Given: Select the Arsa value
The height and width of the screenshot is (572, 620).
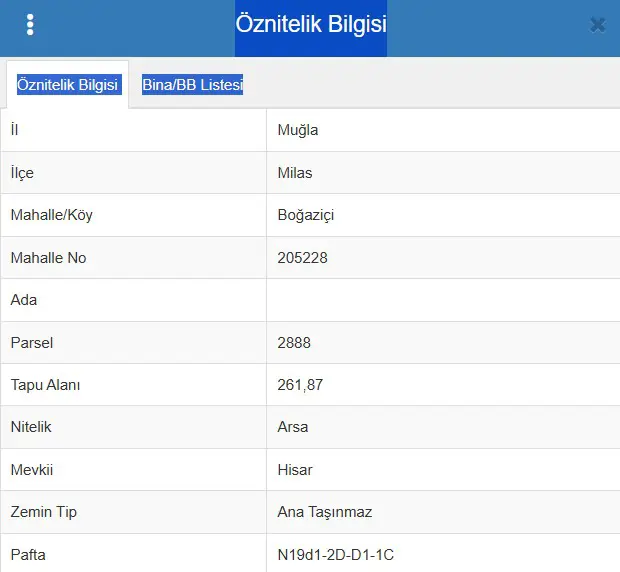Looking at the screenshot, I should (x=293, y=427).
